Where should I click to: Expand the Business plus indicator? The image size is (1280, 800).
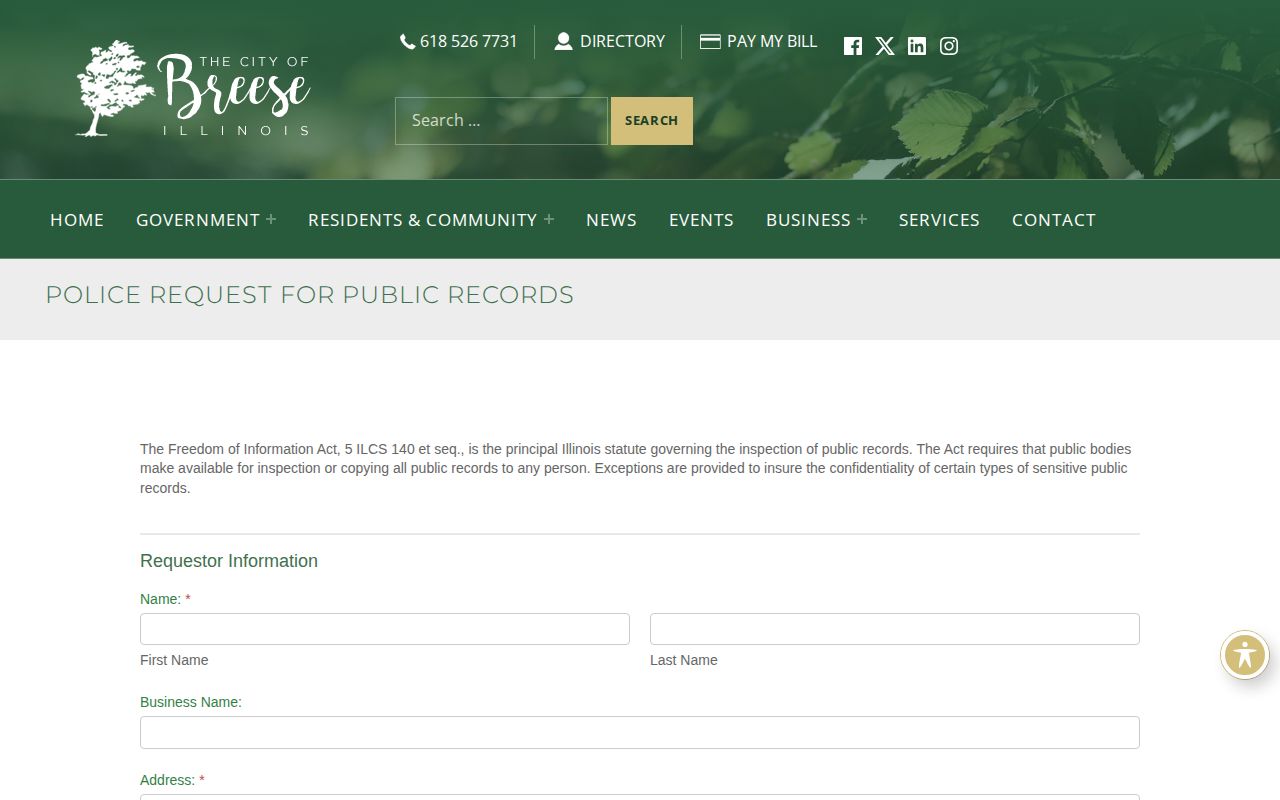[x=862, y=219]
